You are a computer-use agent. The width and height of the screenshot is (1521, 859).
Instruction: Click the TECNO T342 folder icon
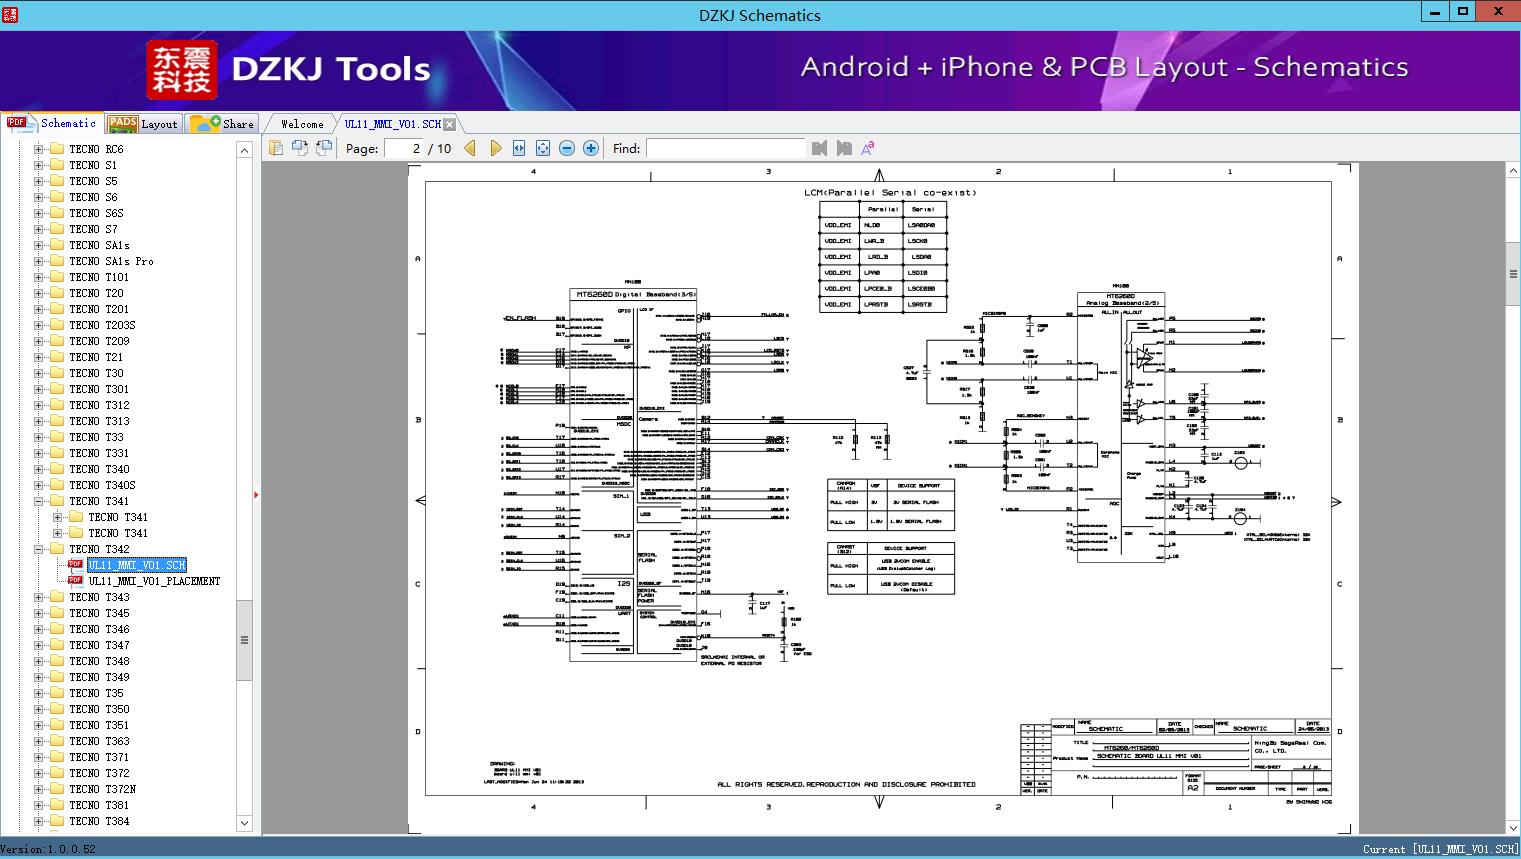point(57,549)
